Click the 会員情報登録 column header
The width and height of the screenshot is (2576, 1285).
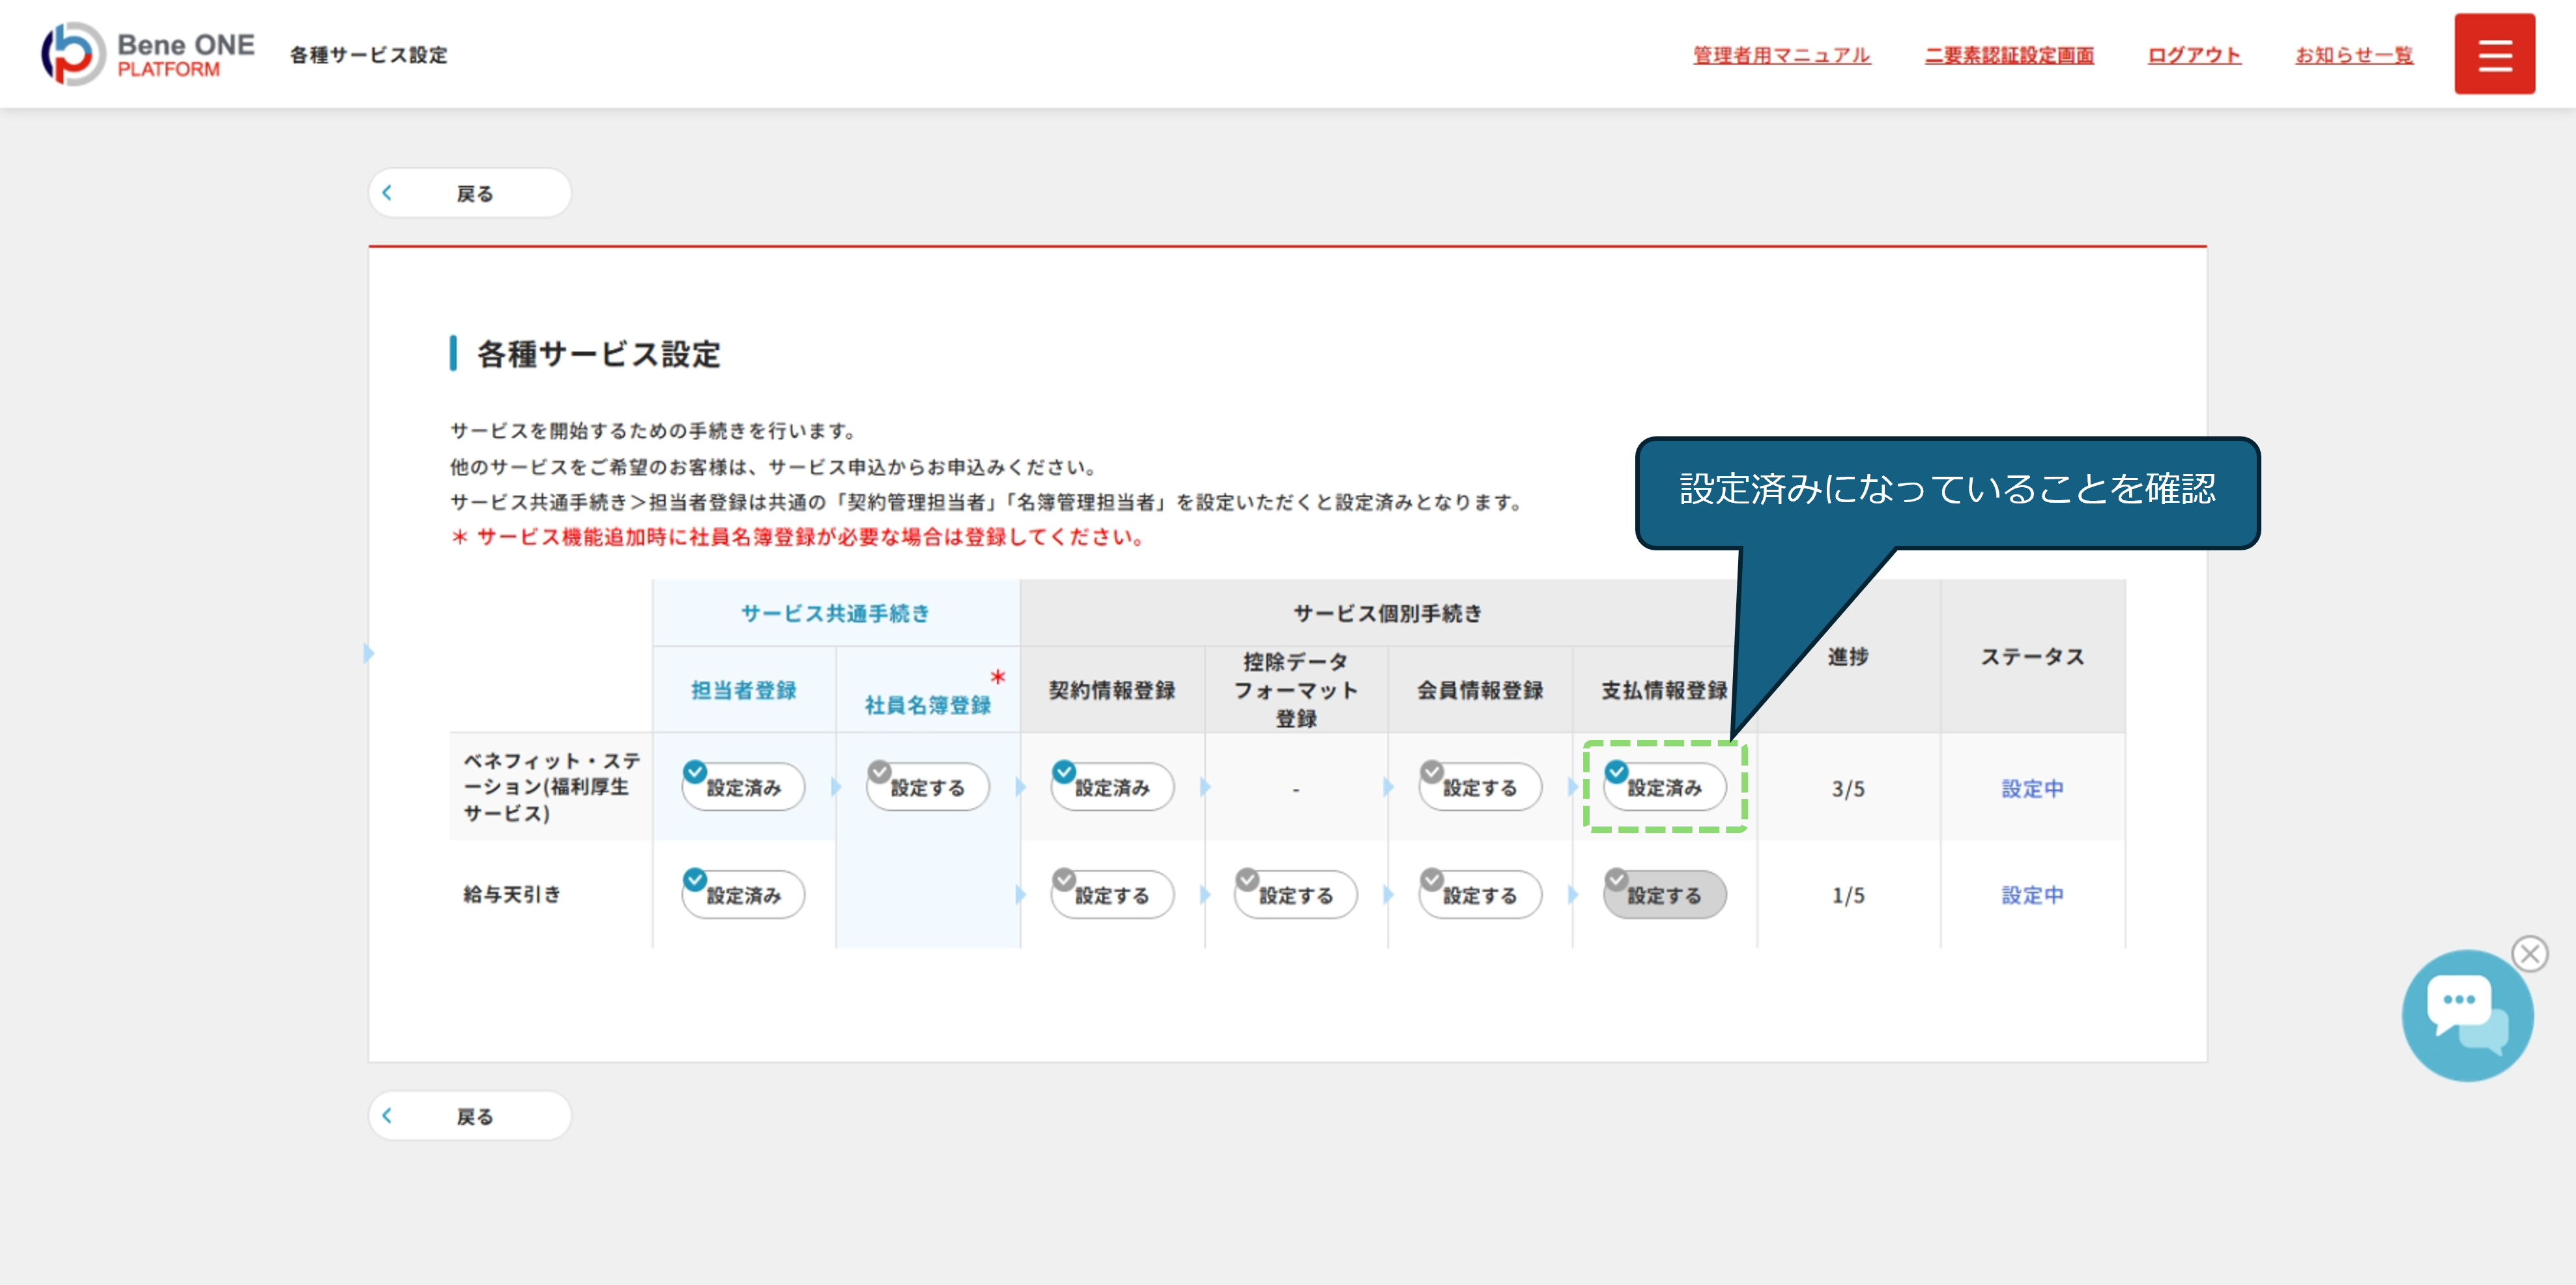[x=1480, y=690]
